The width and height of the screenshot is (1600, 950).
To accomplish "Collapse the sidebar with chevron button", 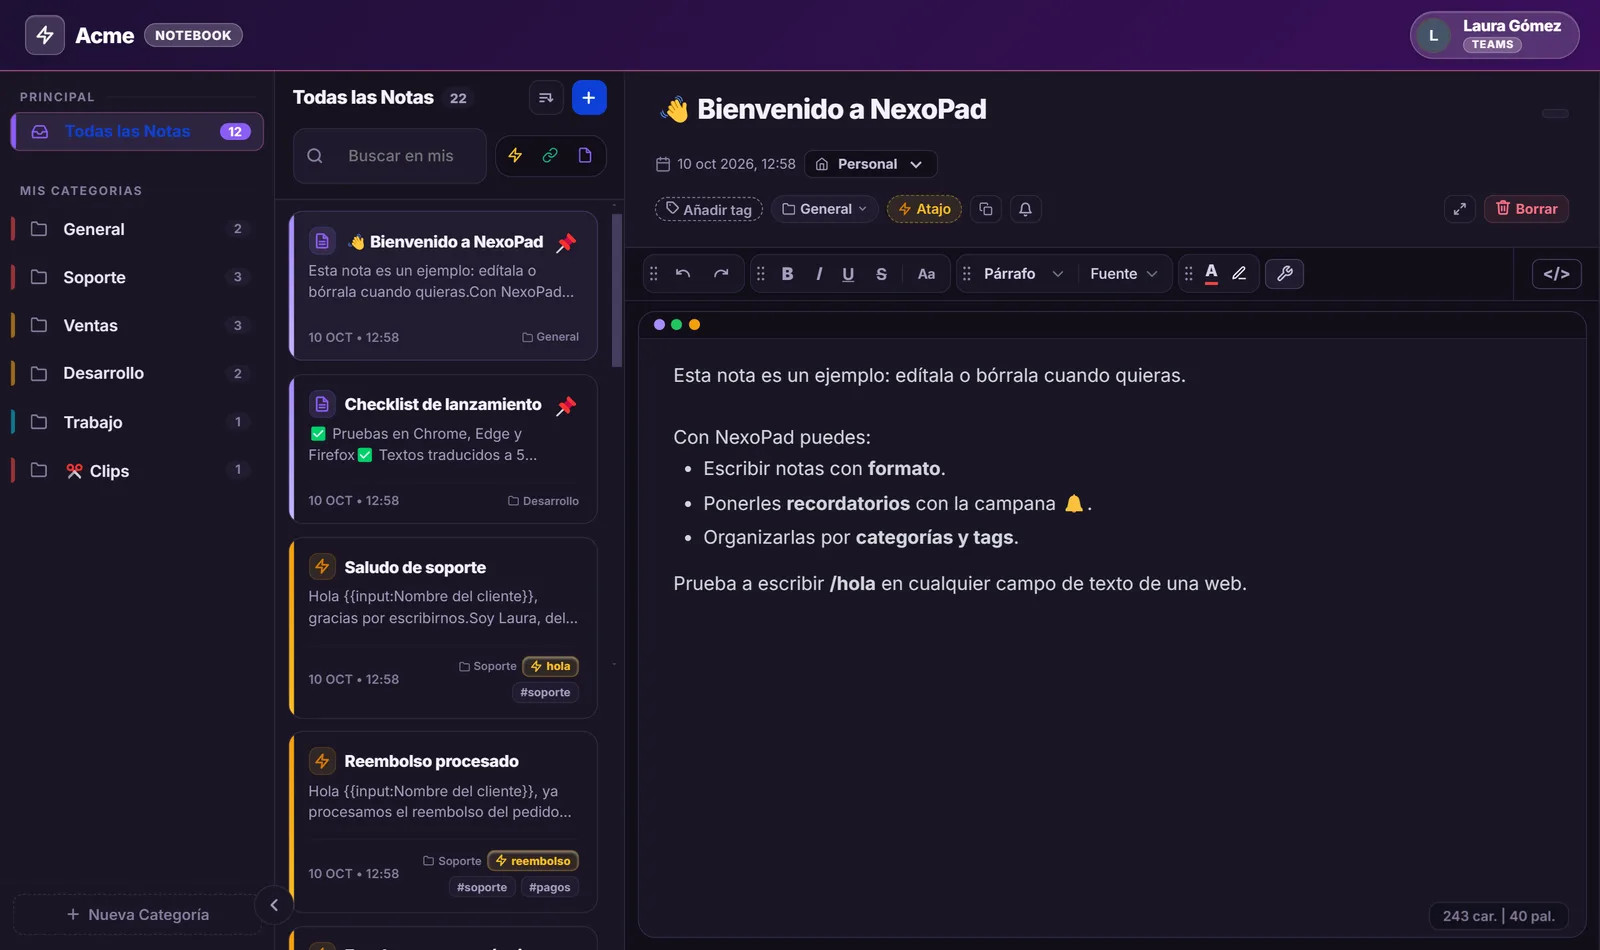I will point(274,905).
